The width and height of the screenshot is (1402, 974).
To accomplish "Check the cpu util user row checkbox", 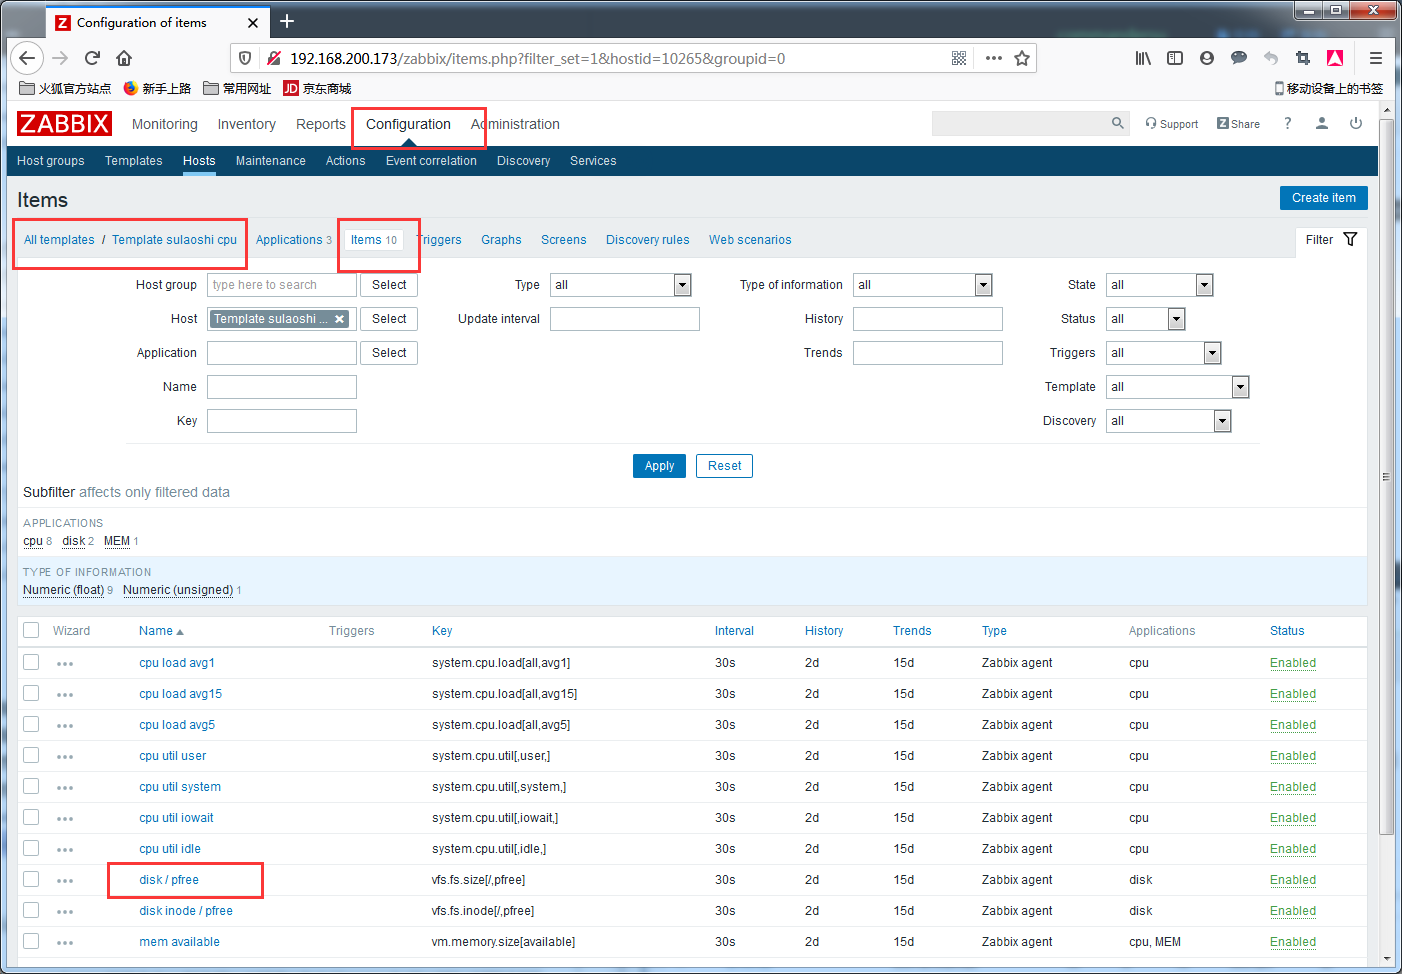I will [x=31, y=755].
